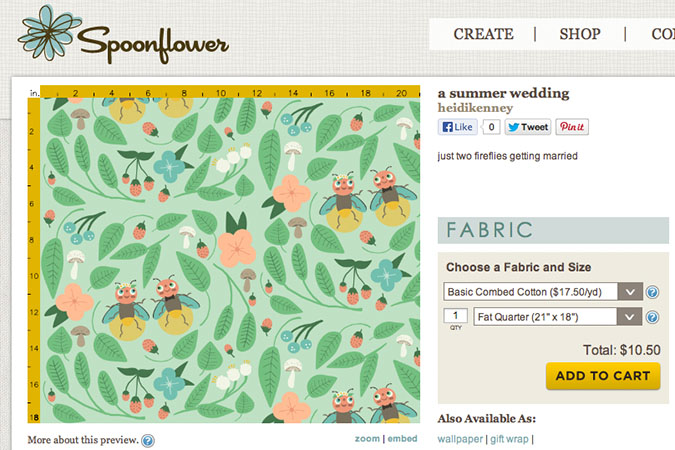View the design as wallpaper
Viewport: 675px width, 450px height.
(460, 439)
